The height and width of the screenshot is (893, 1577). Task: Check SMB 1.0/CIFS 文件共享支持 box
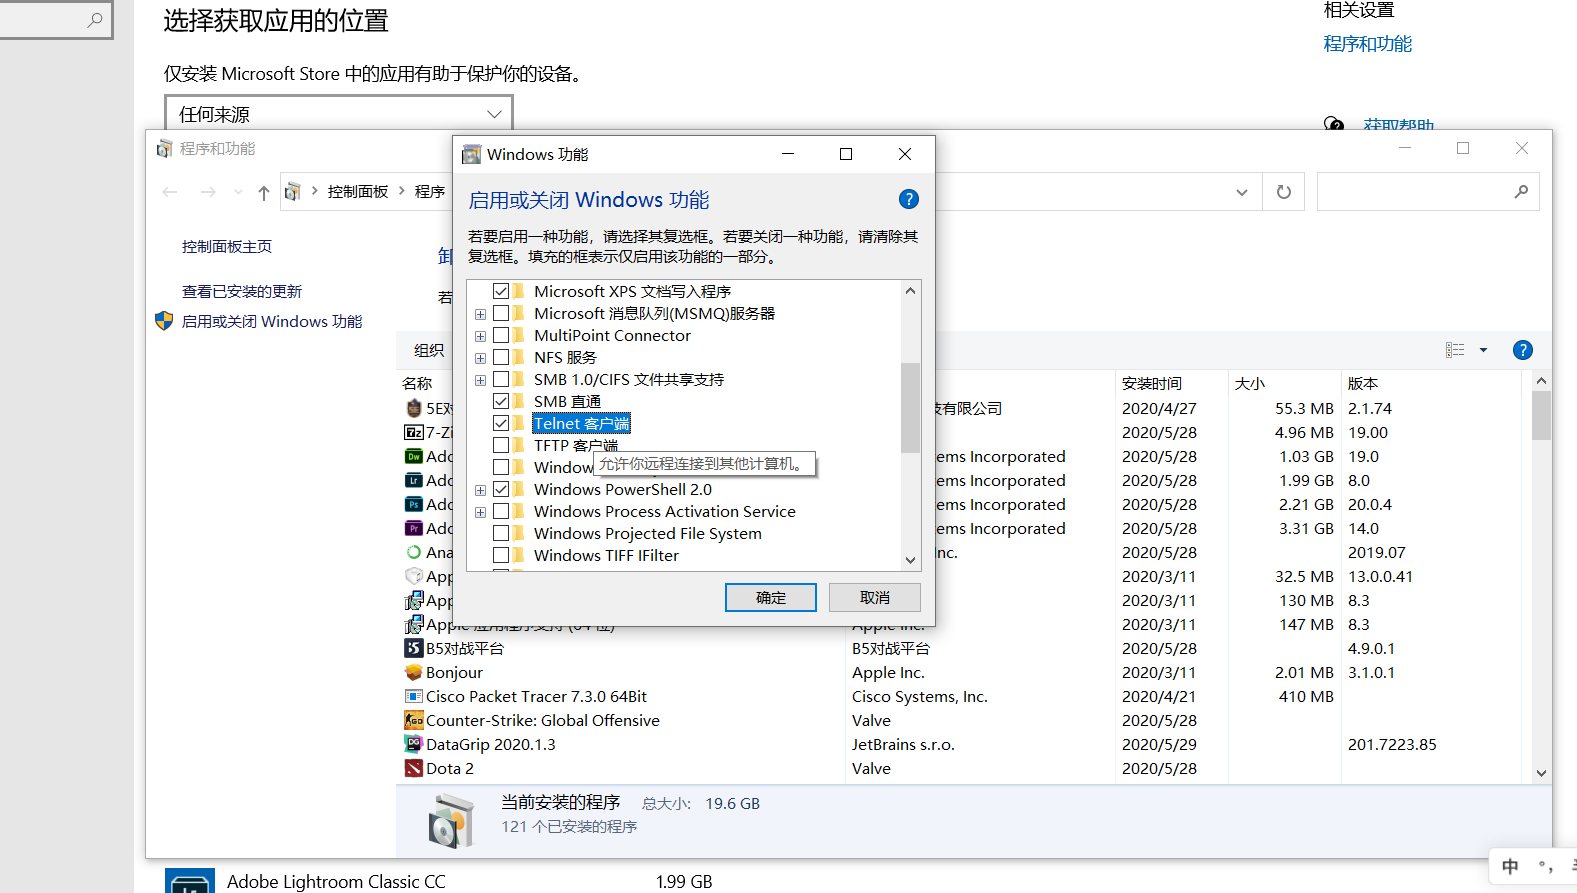(x=501, y=379)
